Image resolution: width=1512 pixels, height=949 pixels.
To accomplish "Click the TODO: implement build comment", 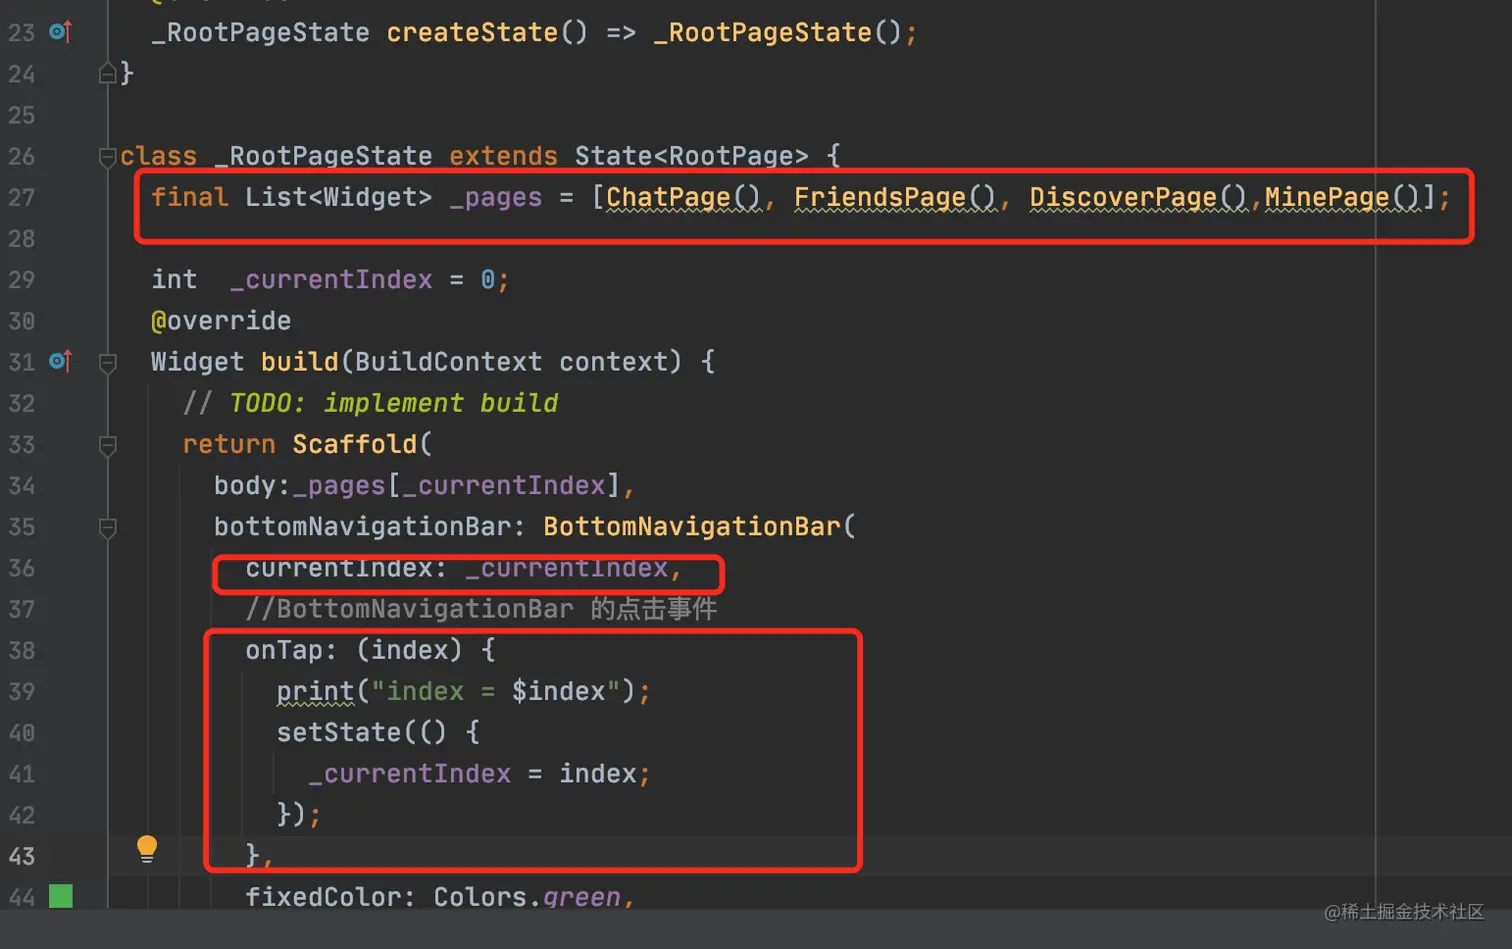I will (393, 402).
